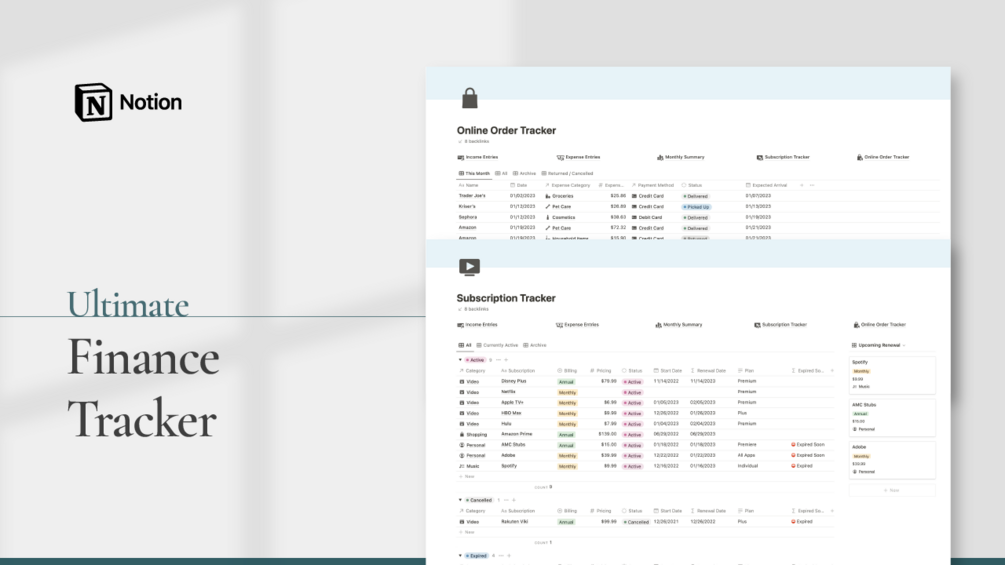The height and width of the screenshot is (565, 1005).
Task: Collapse the Active group triangle
Action: pos(460,360)
